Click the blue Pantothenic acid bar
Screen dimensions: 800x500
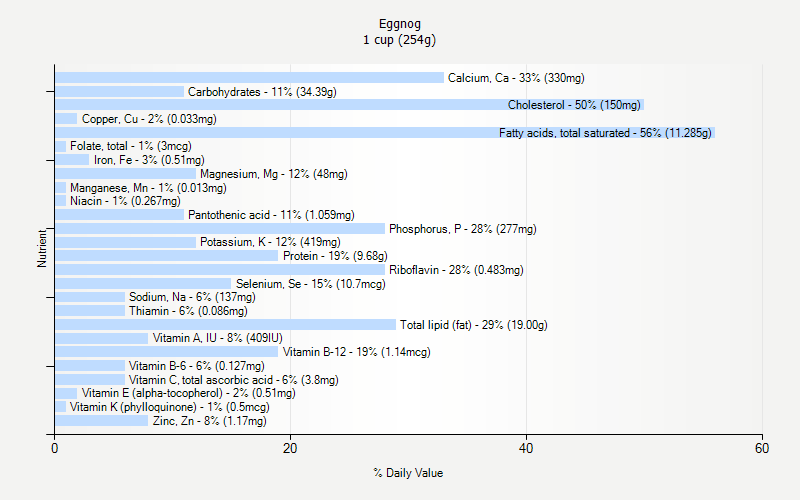pyautogui.click(x=119, y=215)
